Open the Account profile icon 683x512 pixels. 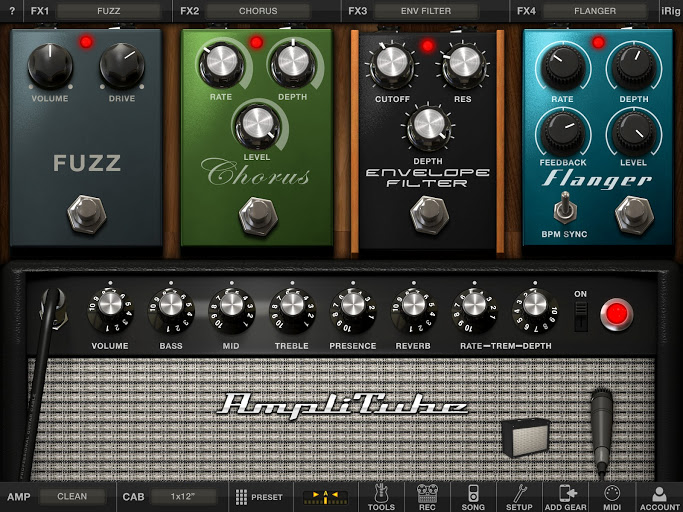coord(659,496)
